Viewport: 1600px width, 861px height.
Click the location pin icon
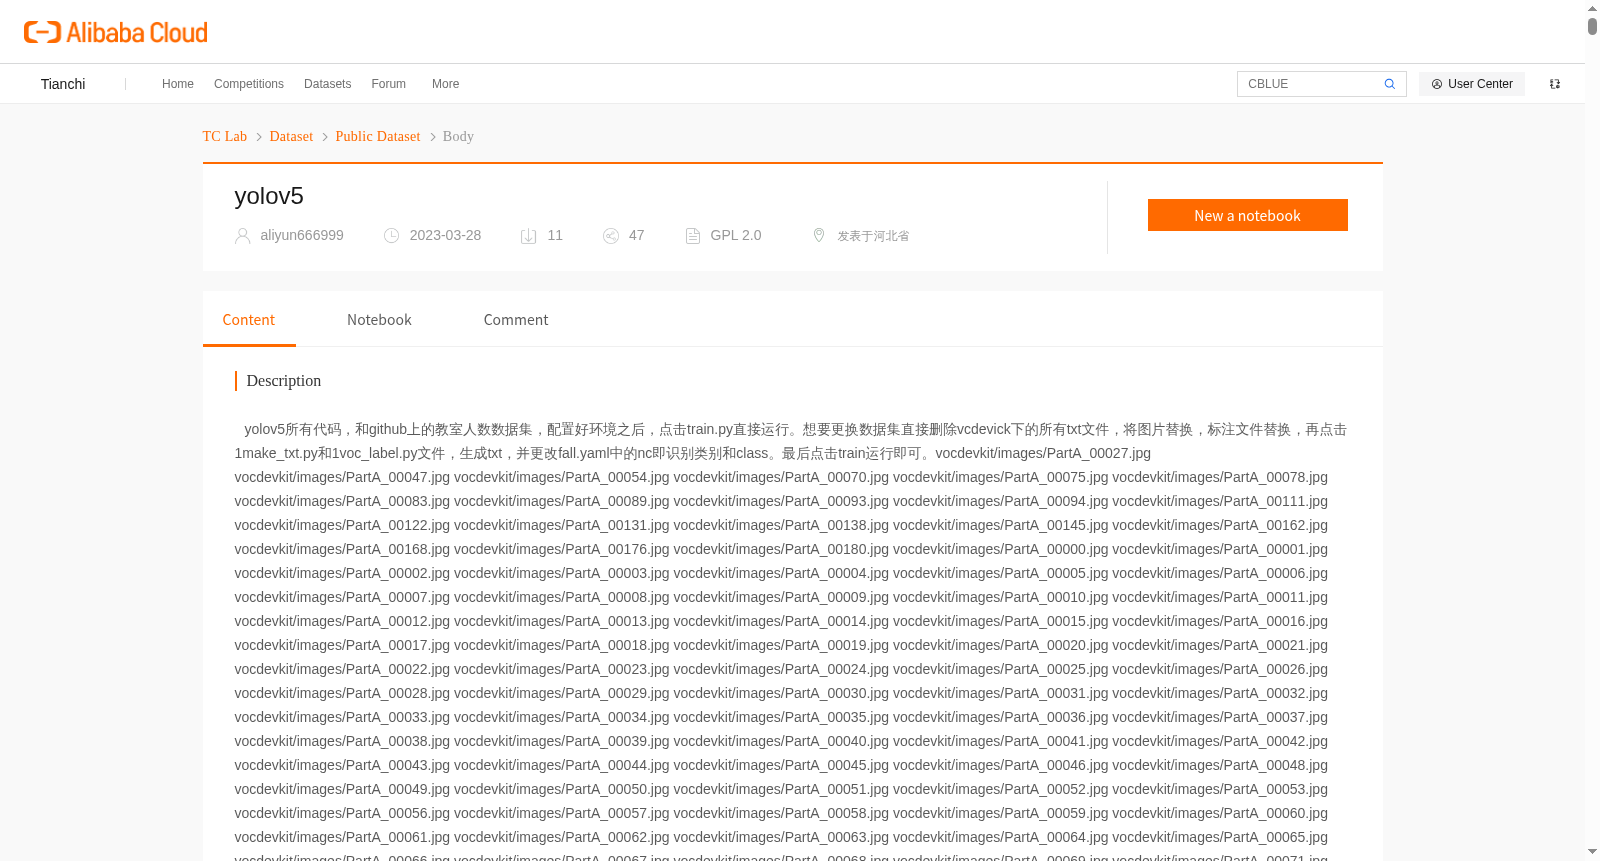(819, 235)
